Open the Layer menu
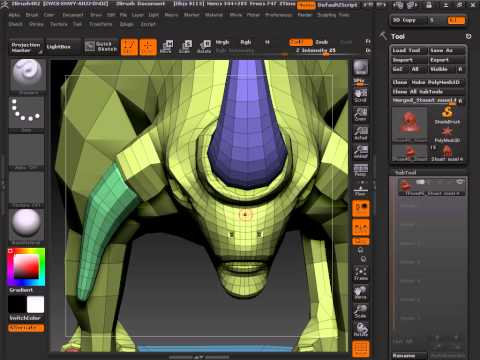Image resolution: width=480 pixels, height=360 pixels. tap(138, 15)
